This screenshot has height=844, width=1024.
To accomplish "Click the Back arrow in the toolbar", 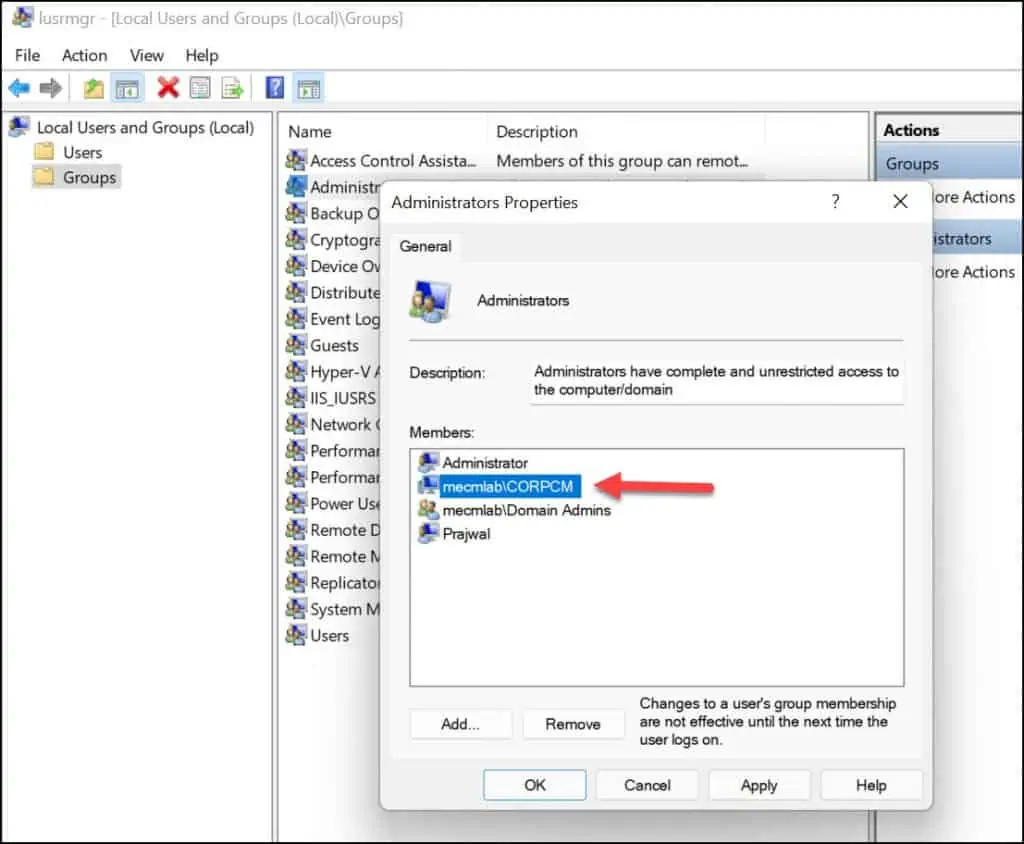I will tap(19, 89).
